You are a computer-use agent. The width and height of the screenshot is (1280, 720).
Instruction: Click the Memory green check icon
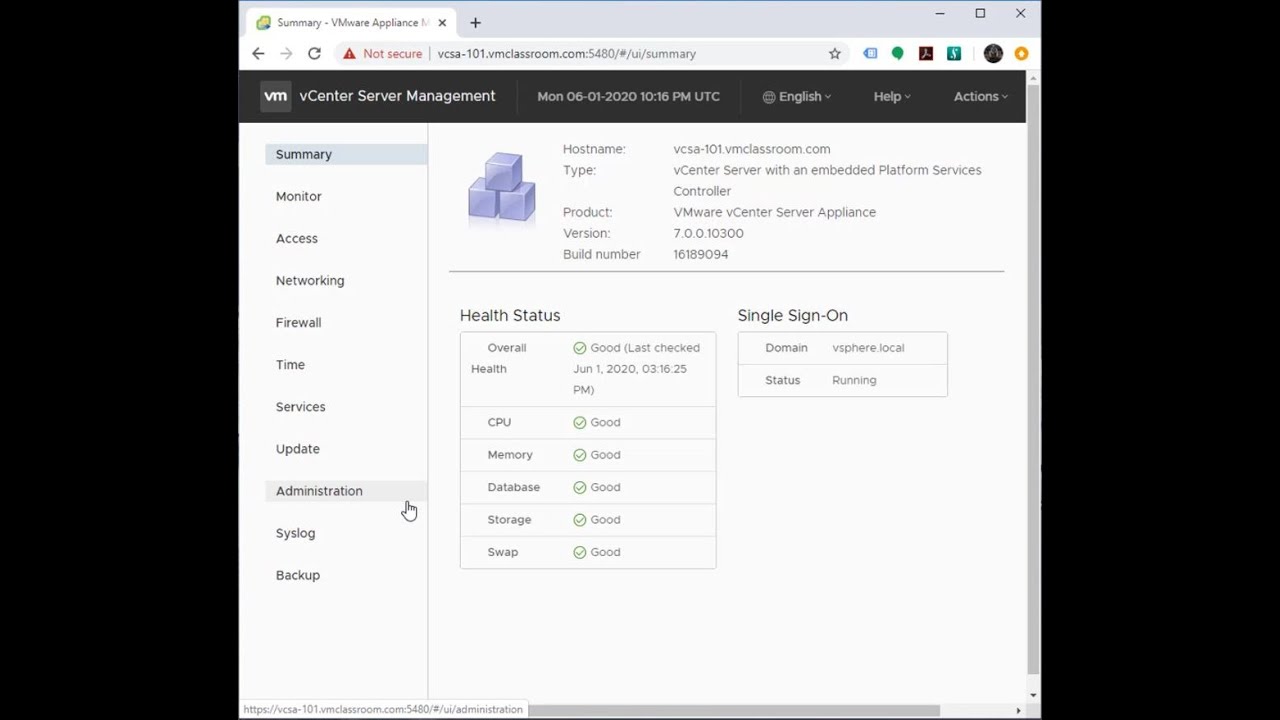[x=580, y=455]
